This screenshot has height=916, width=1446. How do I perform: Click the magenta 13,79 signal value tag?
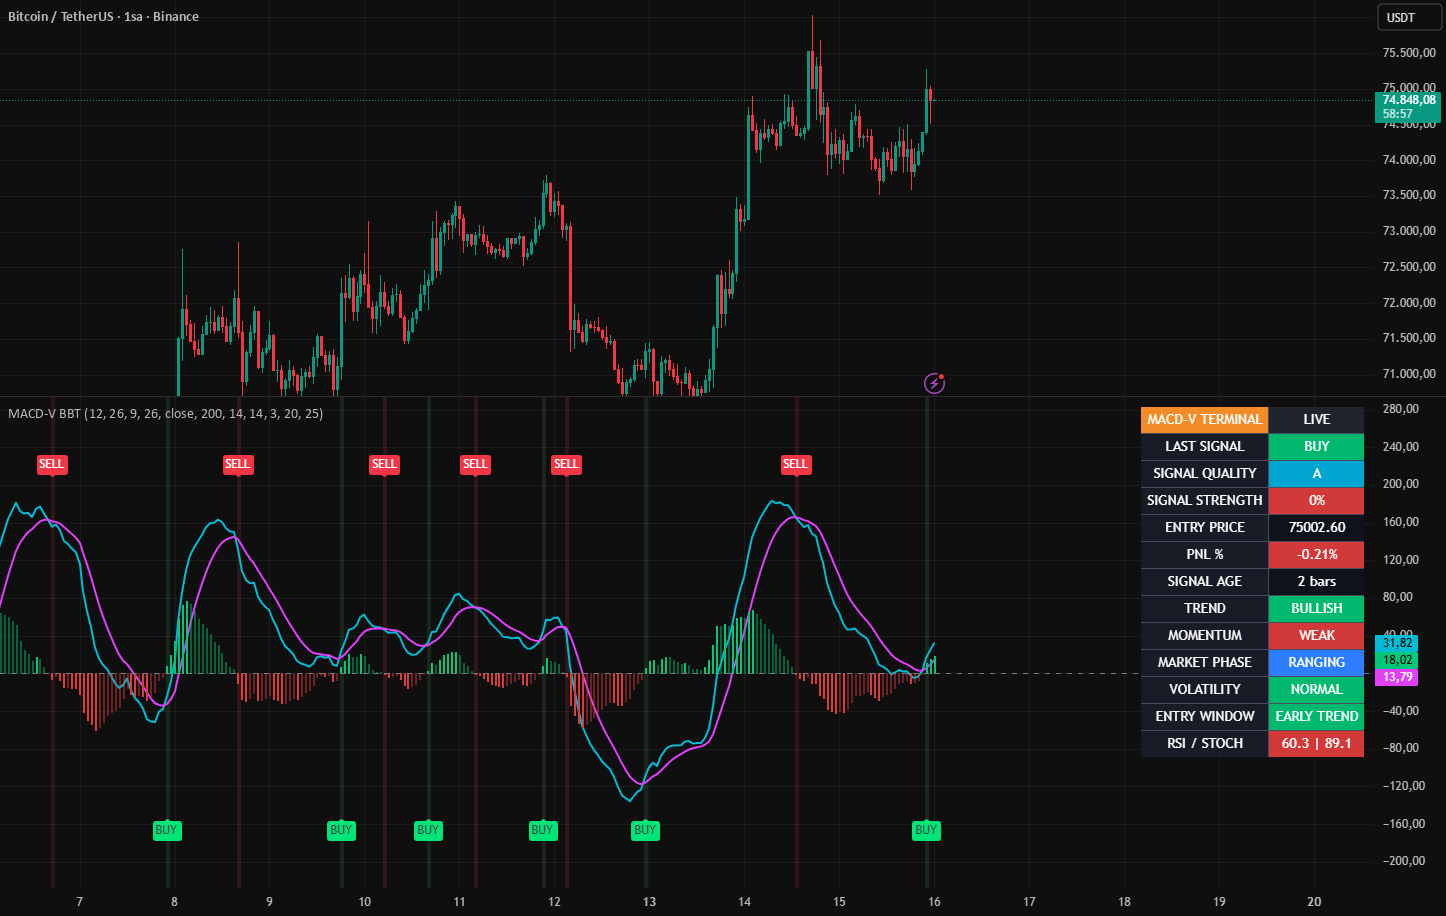(x=1397, y=677)
